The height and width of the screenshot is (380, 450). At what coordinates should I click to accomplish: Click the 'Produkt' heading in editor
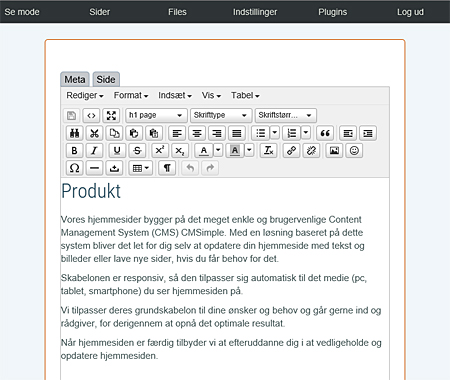pos(91,191)
